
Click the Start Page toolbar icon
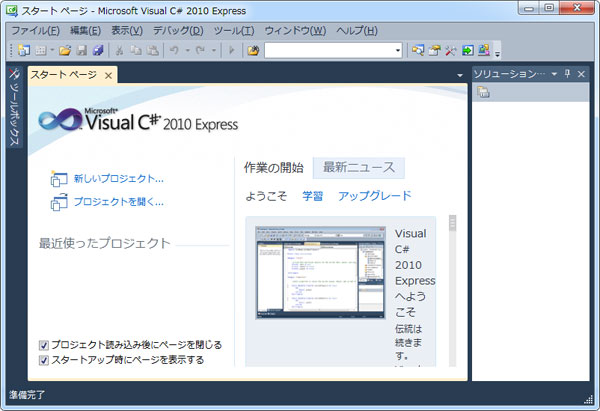(x=468, y=50)
